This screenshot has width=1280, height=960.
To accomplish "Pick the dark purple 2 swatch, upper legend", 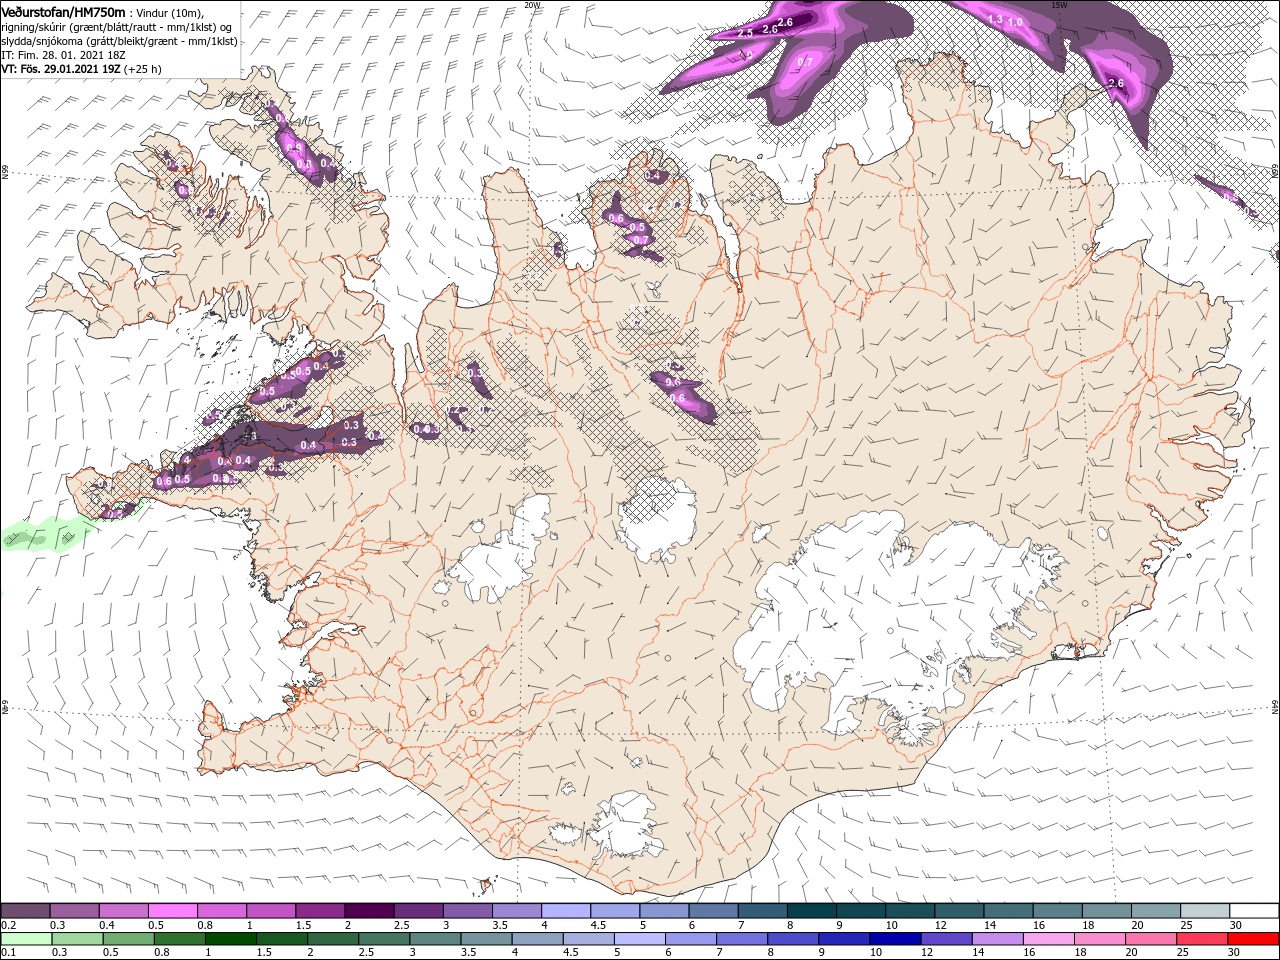I will [368, 911].
